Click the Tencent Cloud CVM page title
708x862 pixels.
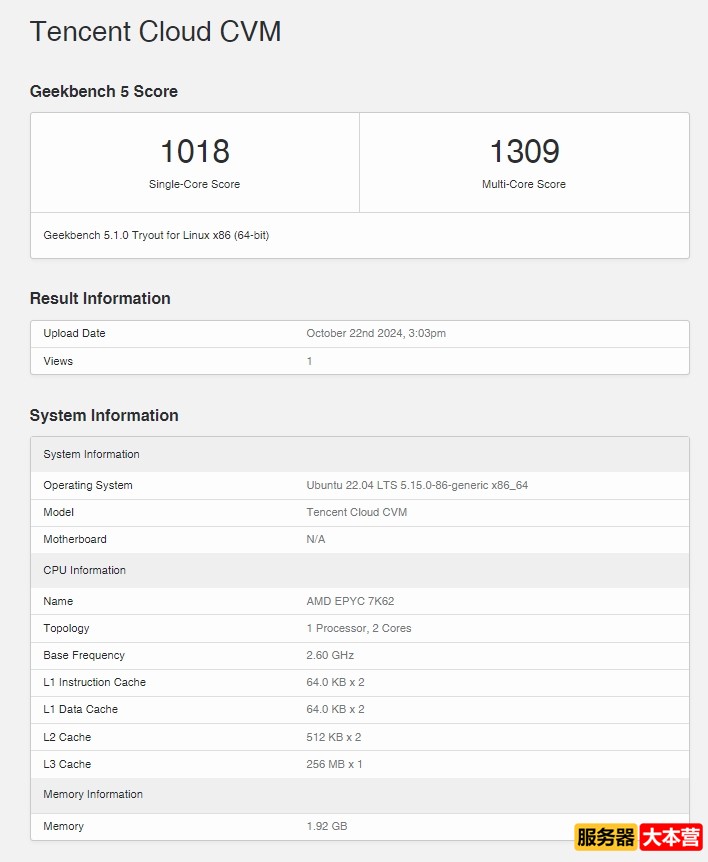pos(155,32)
